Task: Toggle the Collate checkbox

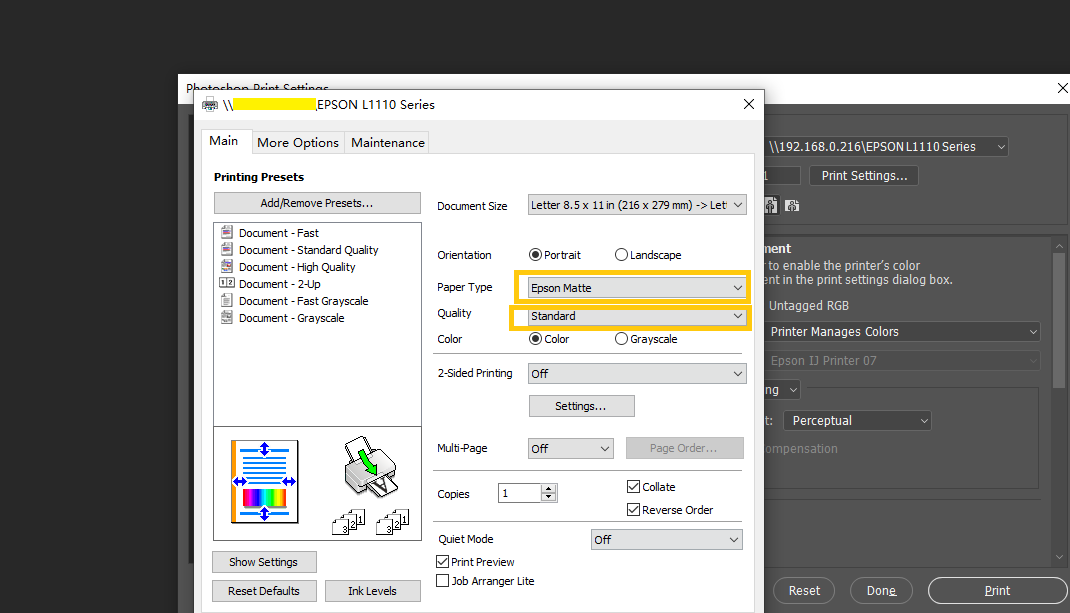Action: [633, 487]
